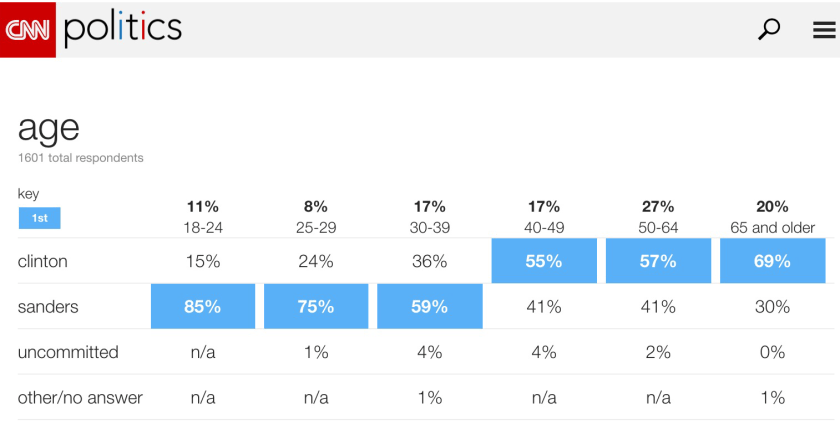Select the 18-24 age column header
The width and height of the screenshot is (840, 424).
tap(202, 217)
